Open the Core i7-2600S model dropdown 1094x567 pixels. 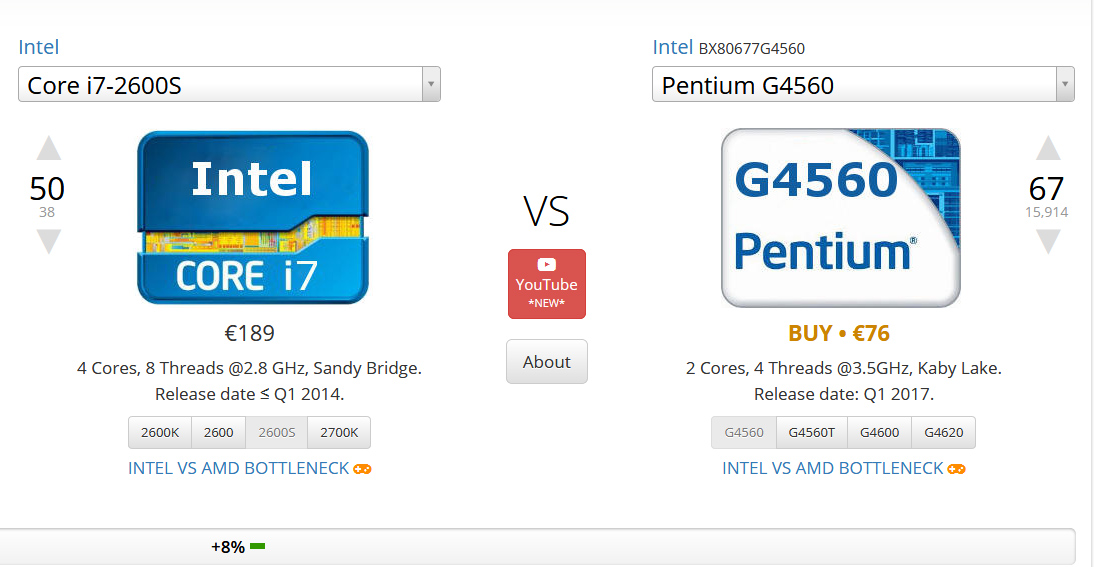[229, 85]
